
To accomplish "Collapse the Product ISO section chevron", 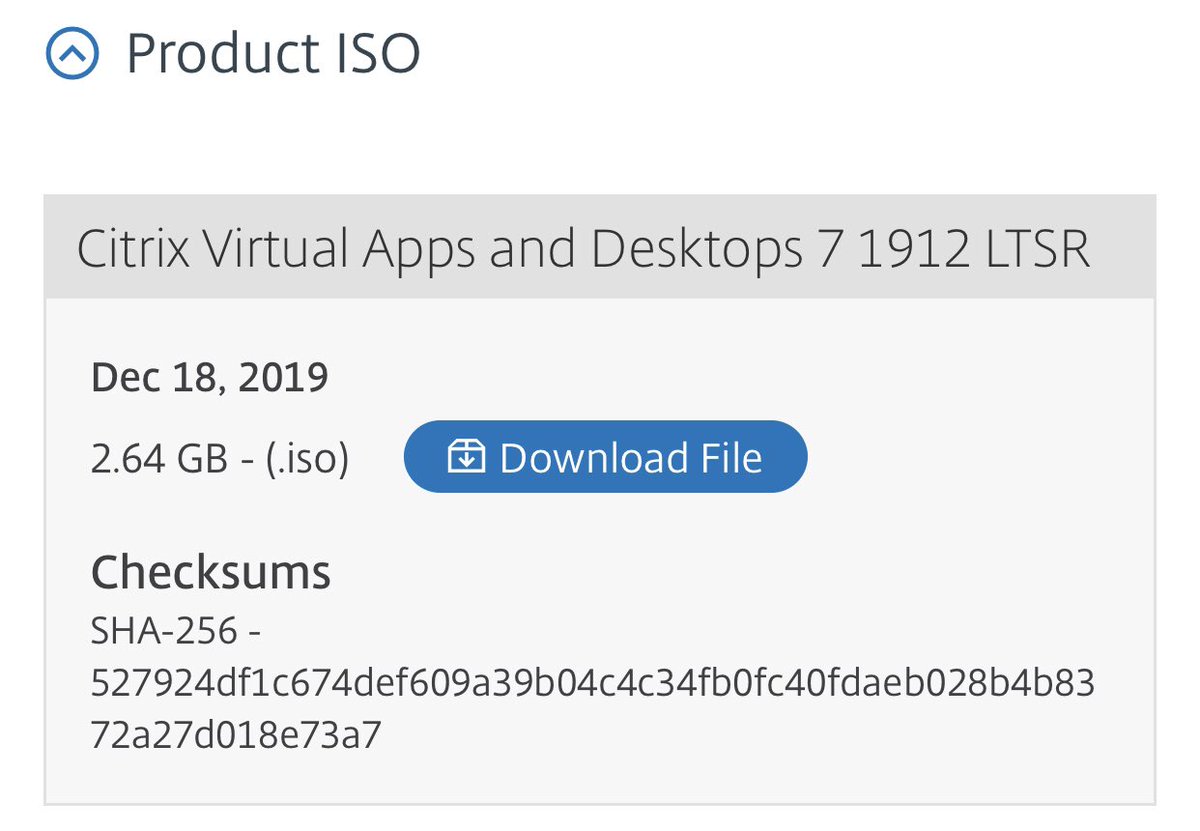I will (x=72, y=53).
